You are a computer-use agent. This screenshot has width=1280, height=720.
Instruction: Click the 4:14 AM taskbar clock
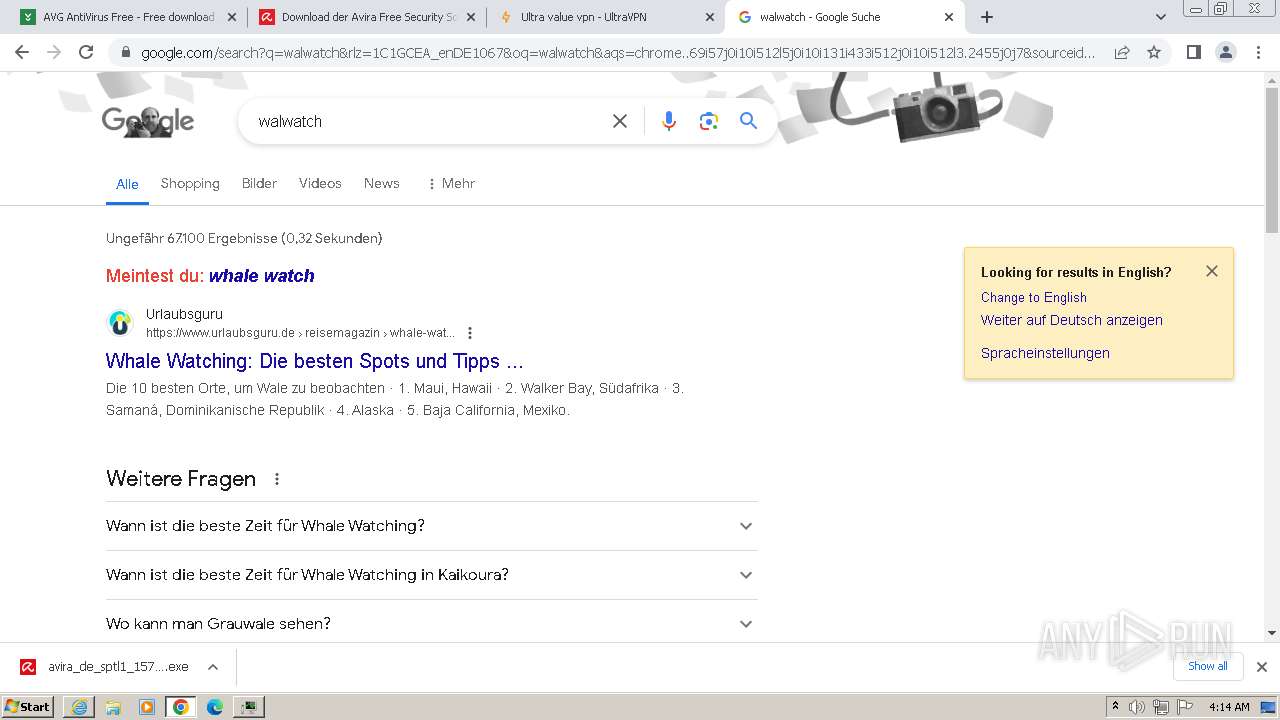[1229, 707]
